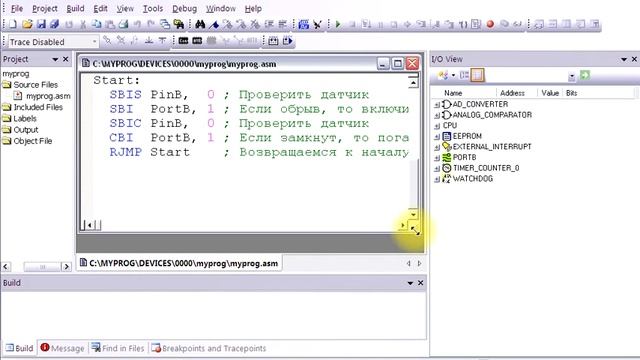Open the I/O View panel options arrow

pos(624,60)
